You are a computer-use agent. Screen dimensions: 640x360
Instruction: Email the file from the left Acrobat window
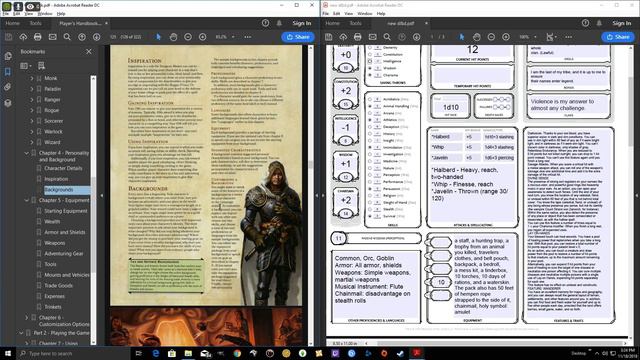coord(53,37)
